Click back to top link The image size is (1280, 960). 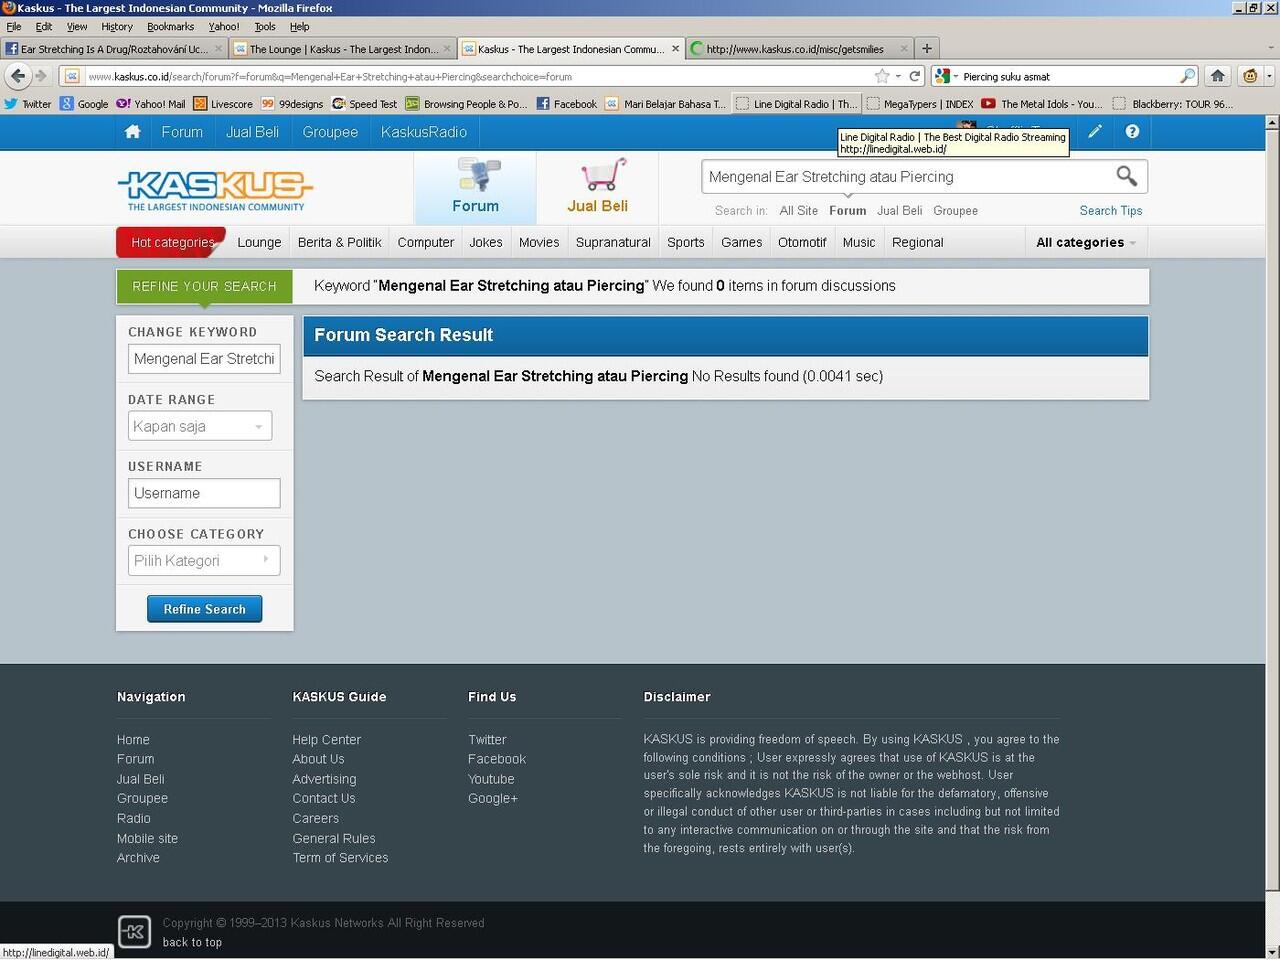(x=192, y=942)
